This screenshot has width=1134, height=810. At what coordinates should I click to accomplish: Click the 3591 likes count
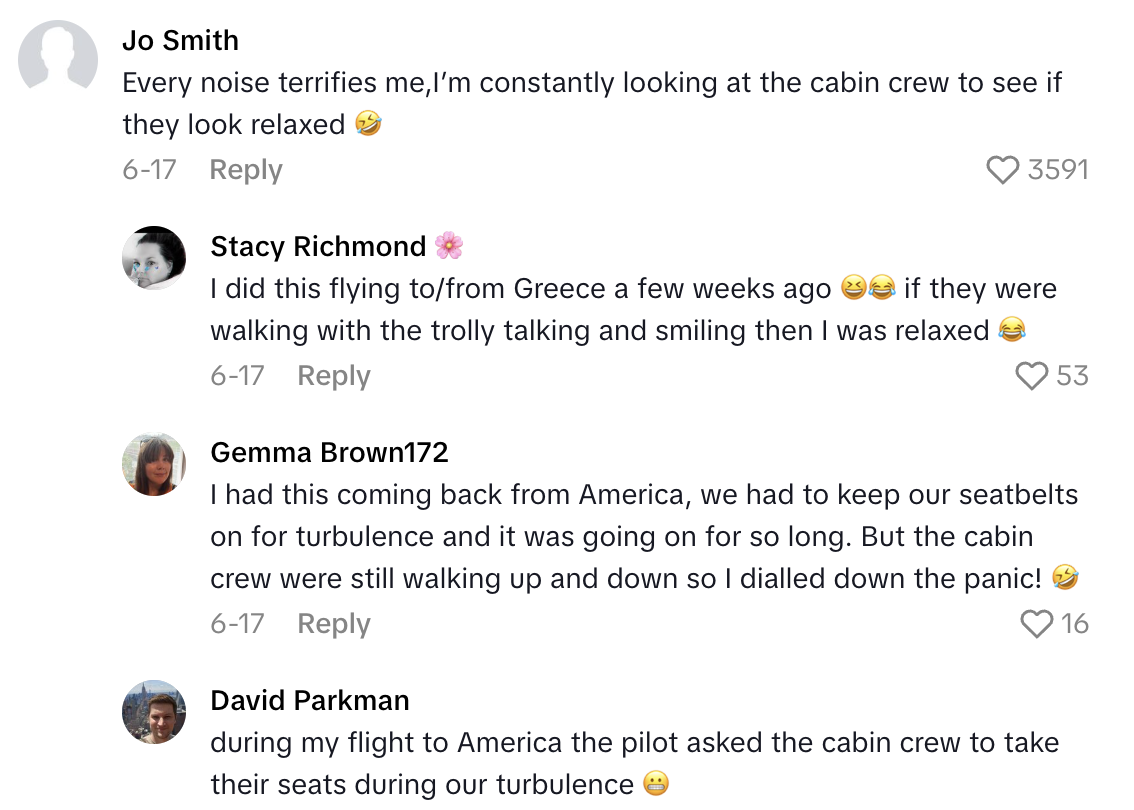click(1057, 170)
